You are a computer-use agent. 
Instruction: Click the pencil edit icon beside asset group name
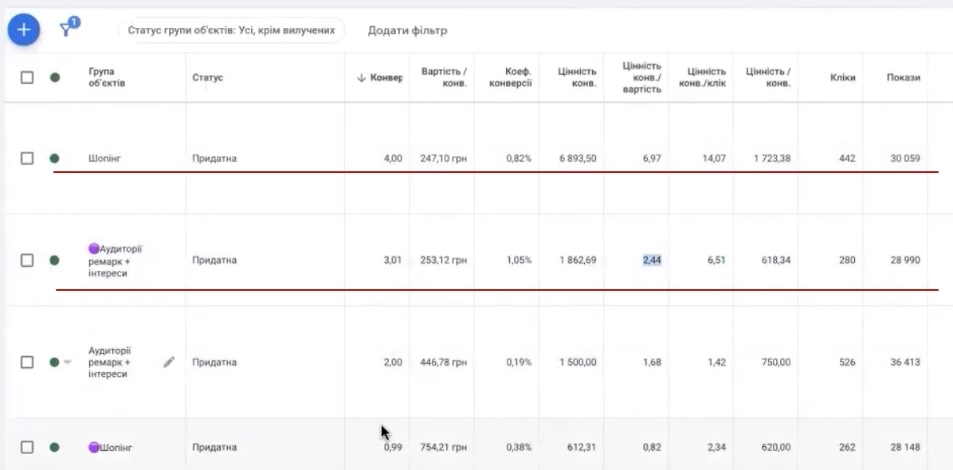pyautogui.click(x=169, y=362)
